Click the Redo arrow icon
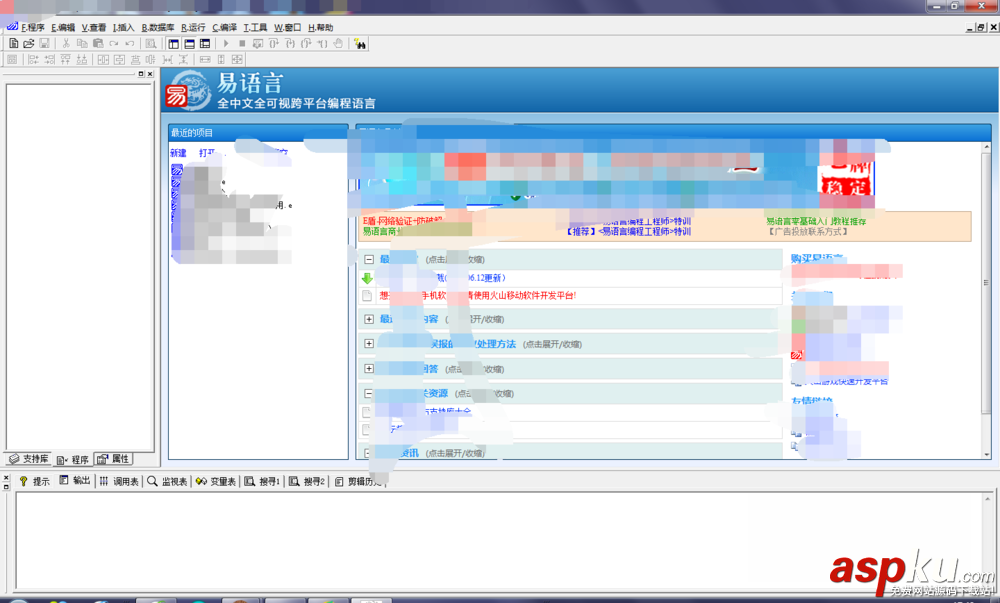This screenshot has height=603, width=1000. [114, 43]
